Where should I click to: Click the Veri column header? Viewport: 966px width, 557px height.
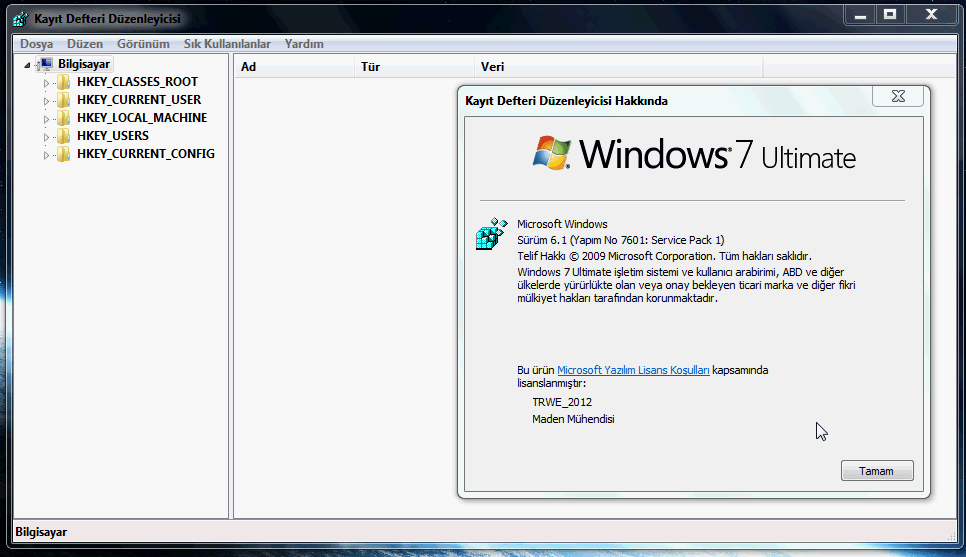pyautogui.click(x=618, y=67)
